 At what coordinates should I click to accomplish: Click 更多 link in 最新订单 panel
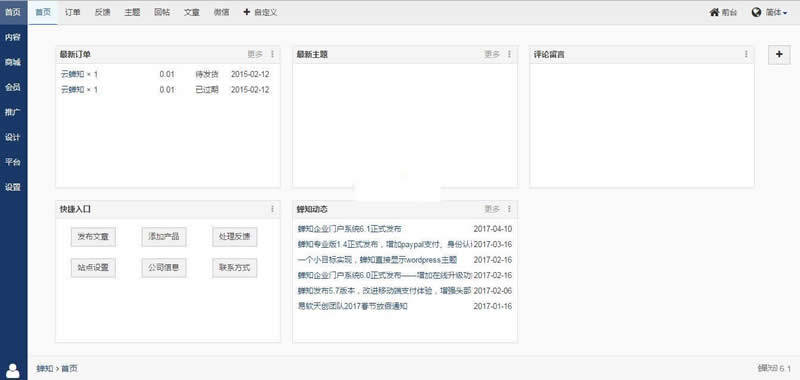pyautogui.click(x=256, y=54)
